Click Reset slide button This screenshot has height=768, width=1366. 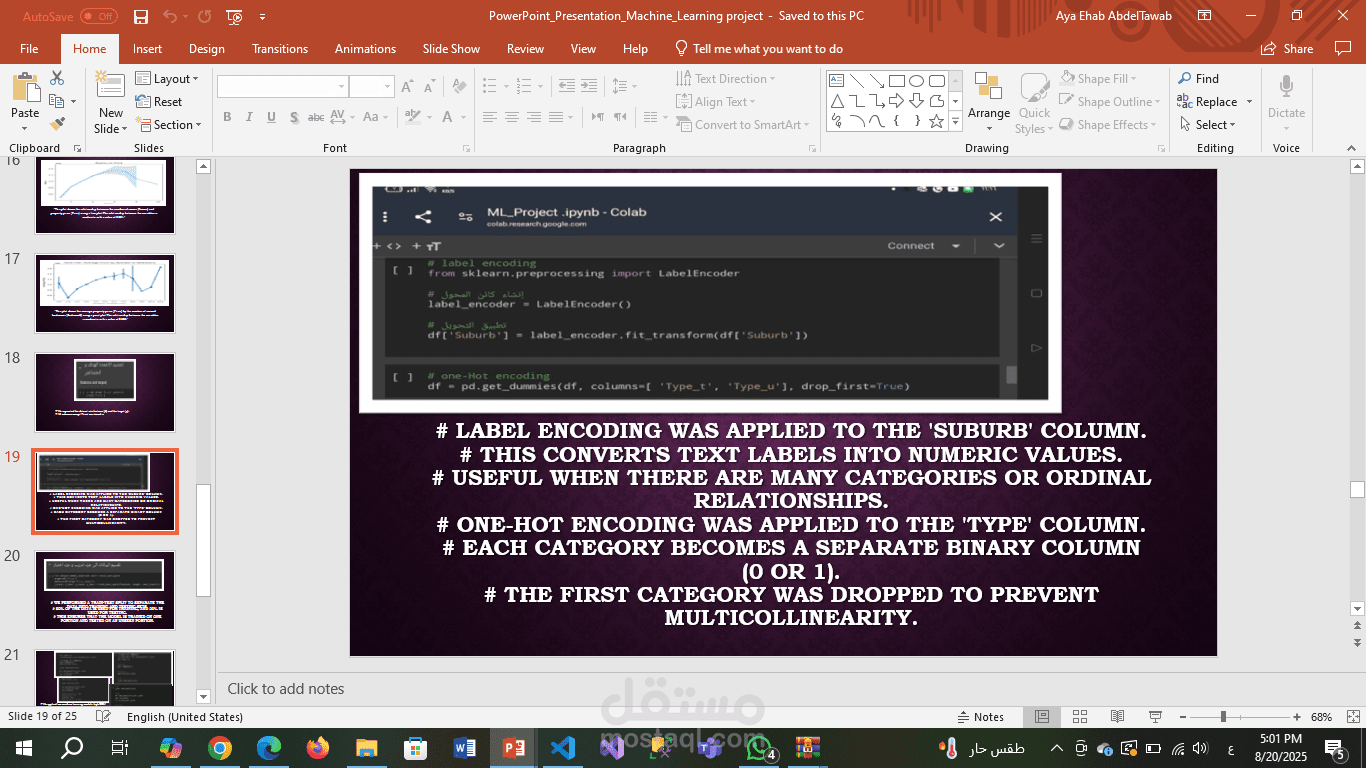[x=159, y=102]
